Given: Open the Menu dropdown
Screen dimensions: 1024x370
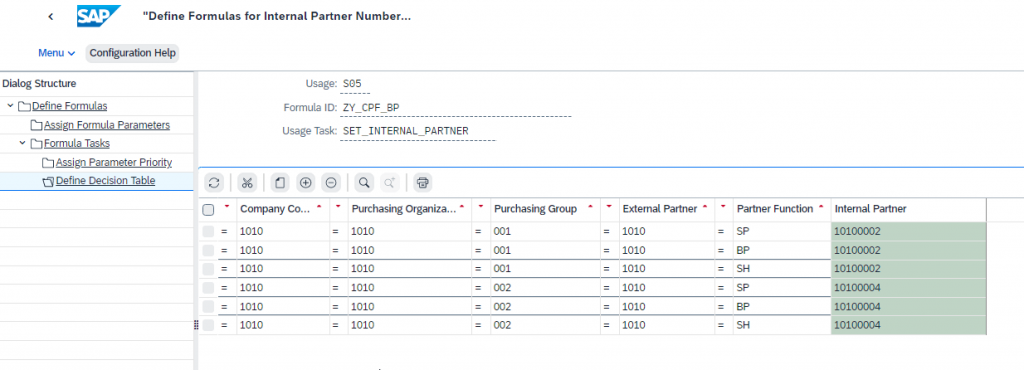Looking at the screenshot, I should point(57,53).
